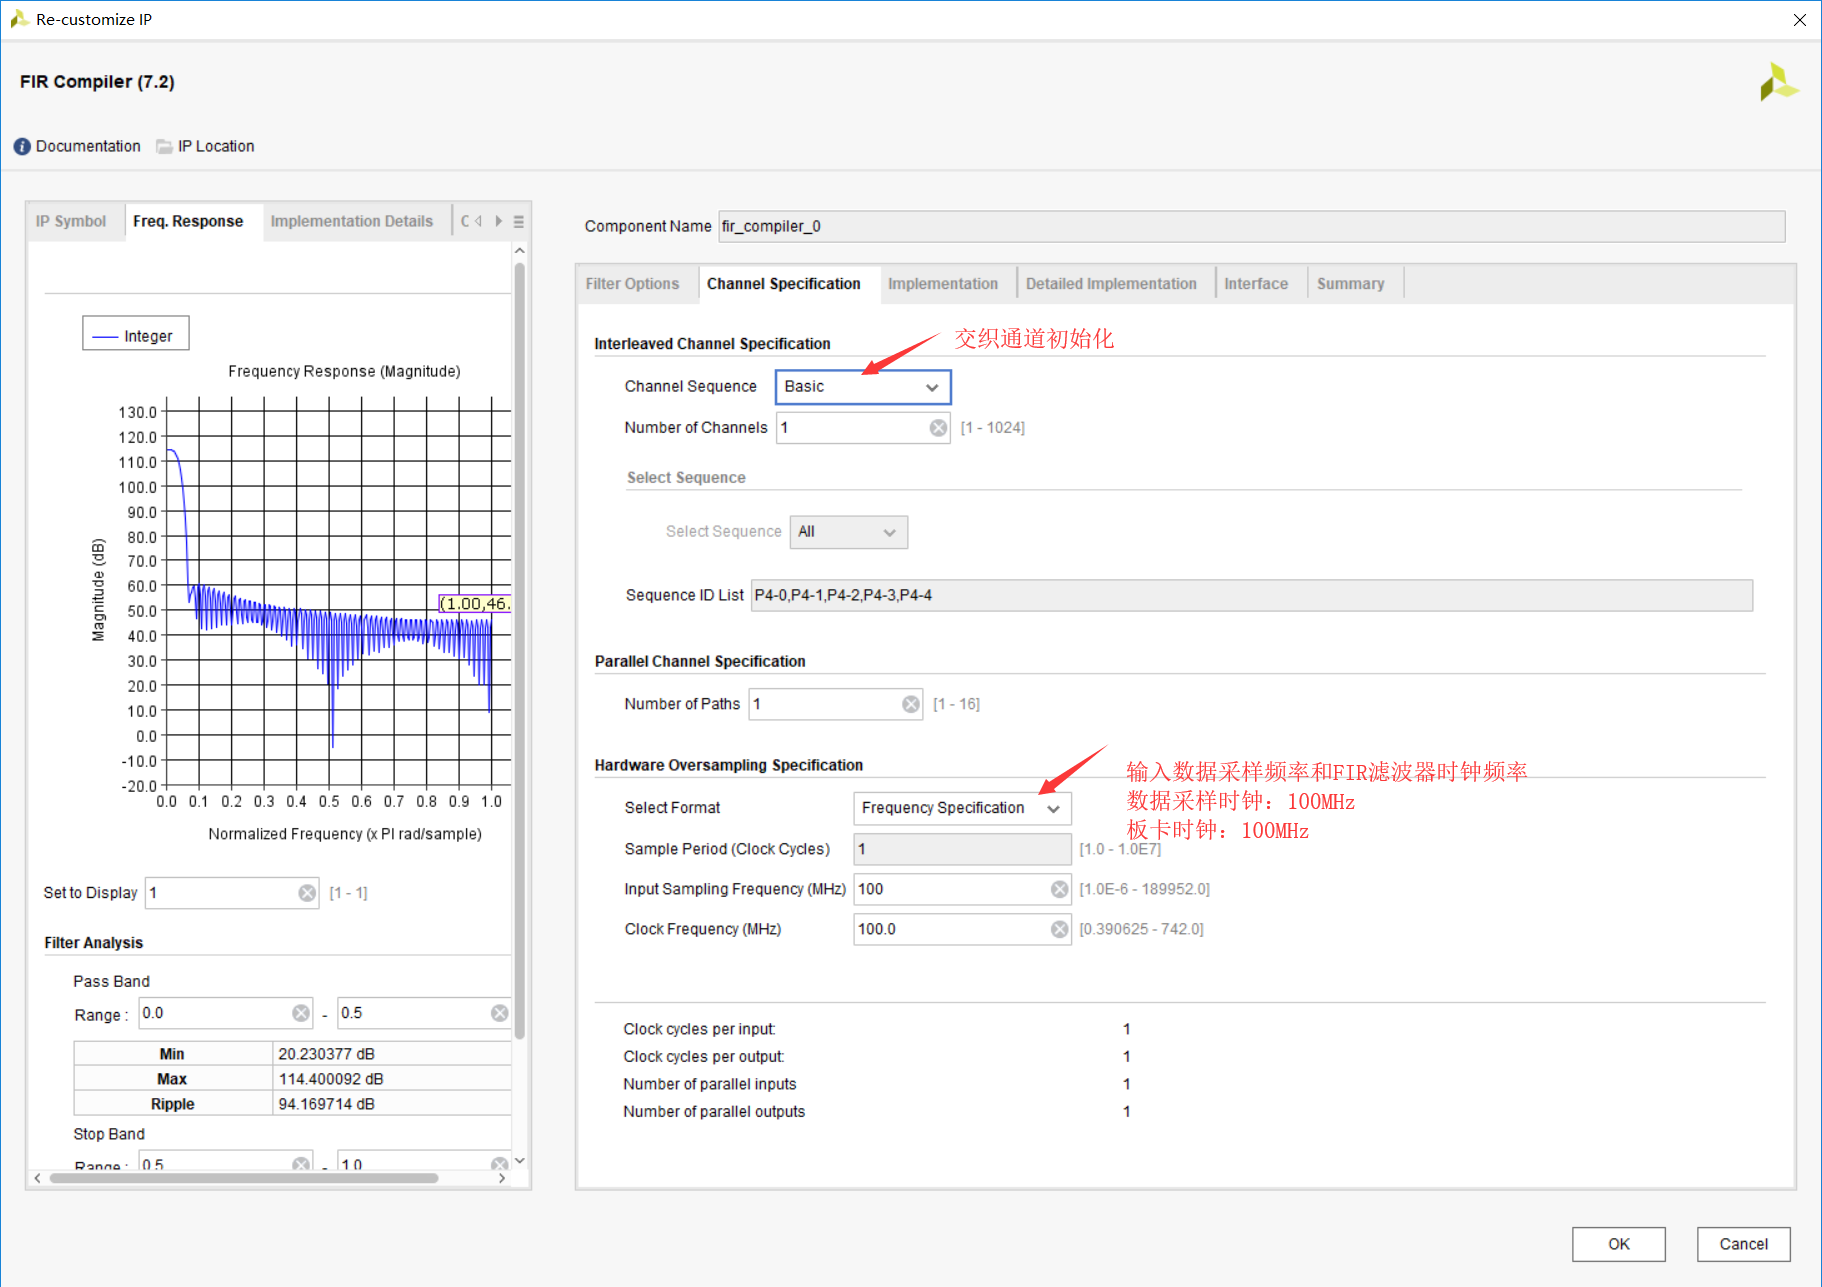Image resolution: width=1822 pixels, height=1287 pixels.
Task: Click the Xilinx logo in the header
Action: coord(1779,82)
